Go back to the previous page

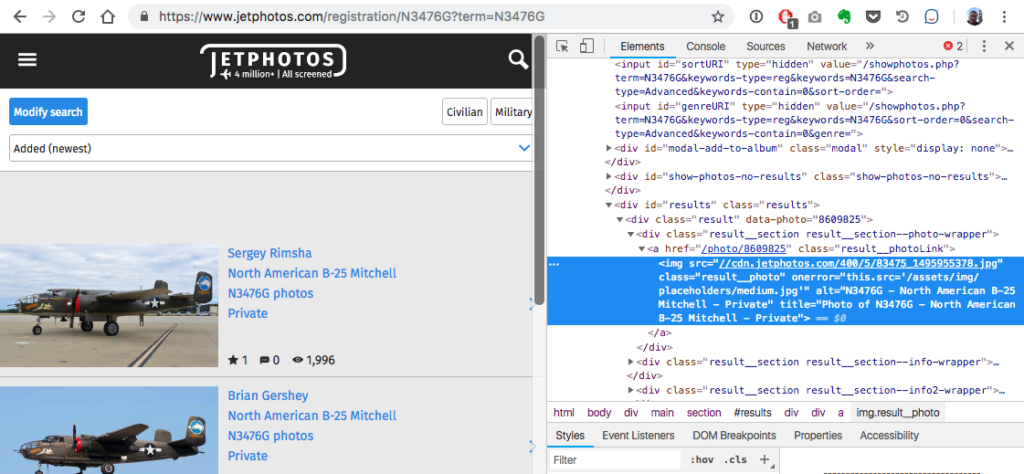coord(20,16)
